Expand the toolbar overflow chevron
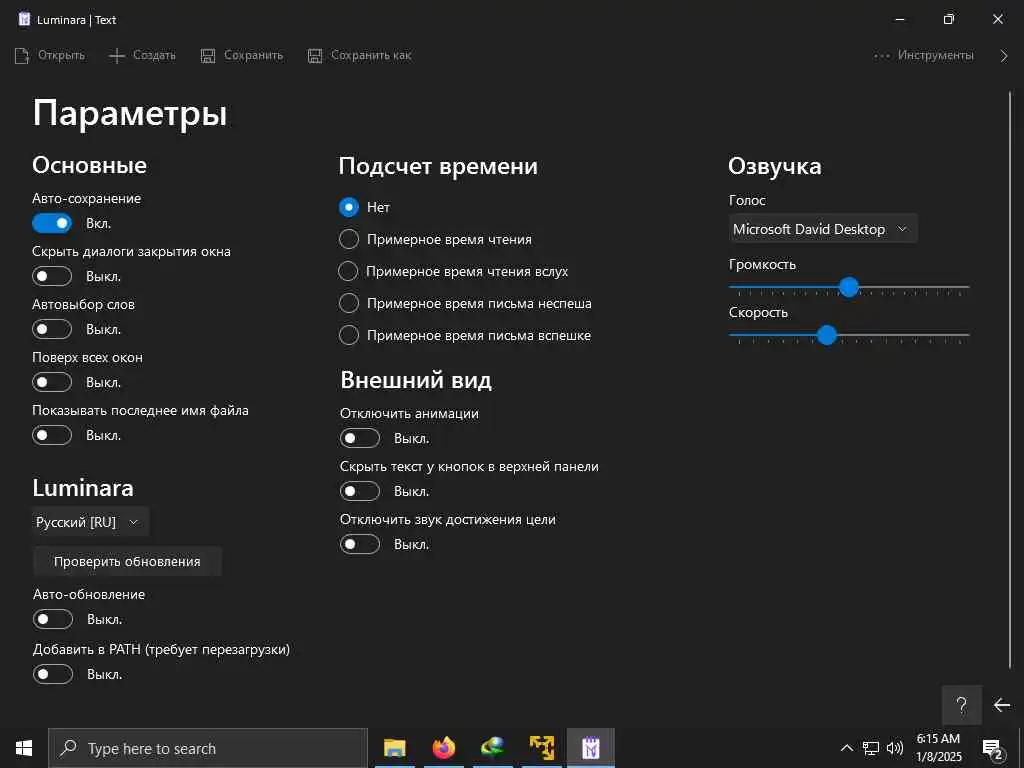Viewport: 1024px width, 768px height. click(x=1004, y=56)
